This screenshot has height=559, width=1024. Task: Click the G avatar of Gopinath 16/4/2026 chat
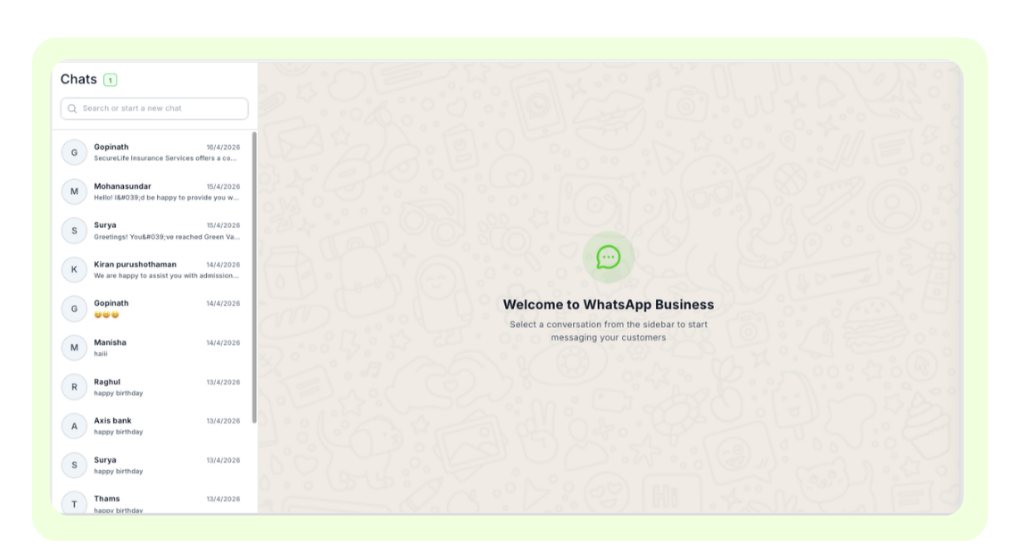pos(74,152)
